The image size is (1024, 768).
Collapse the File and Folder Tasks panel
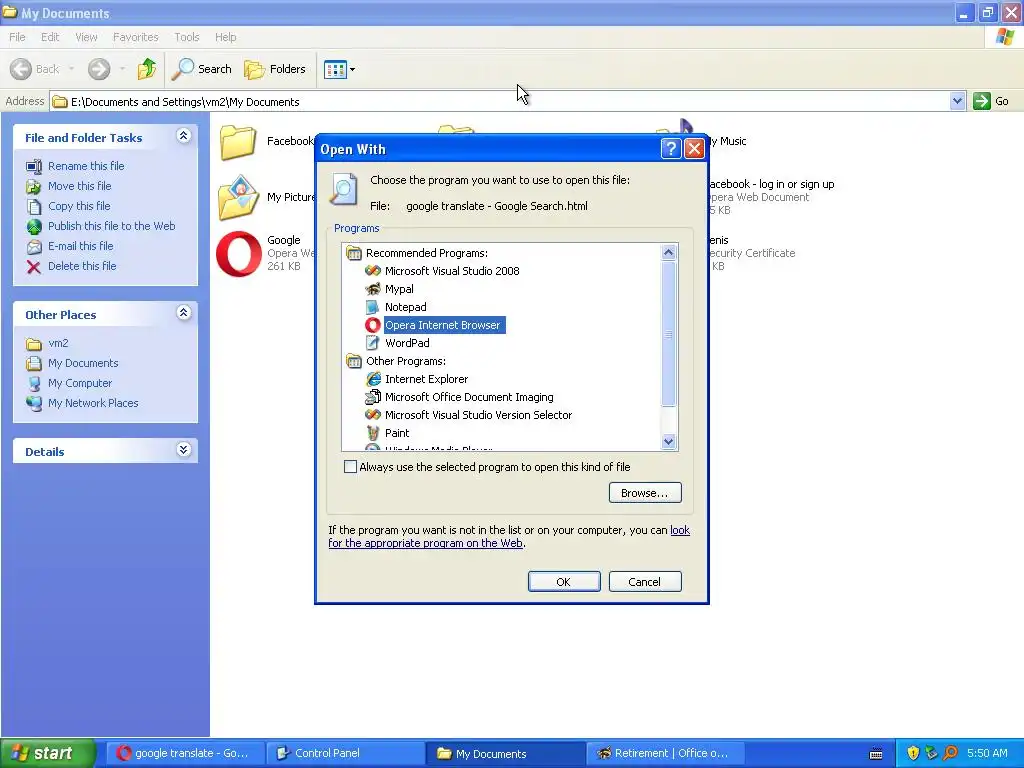[x=184, y=136]
